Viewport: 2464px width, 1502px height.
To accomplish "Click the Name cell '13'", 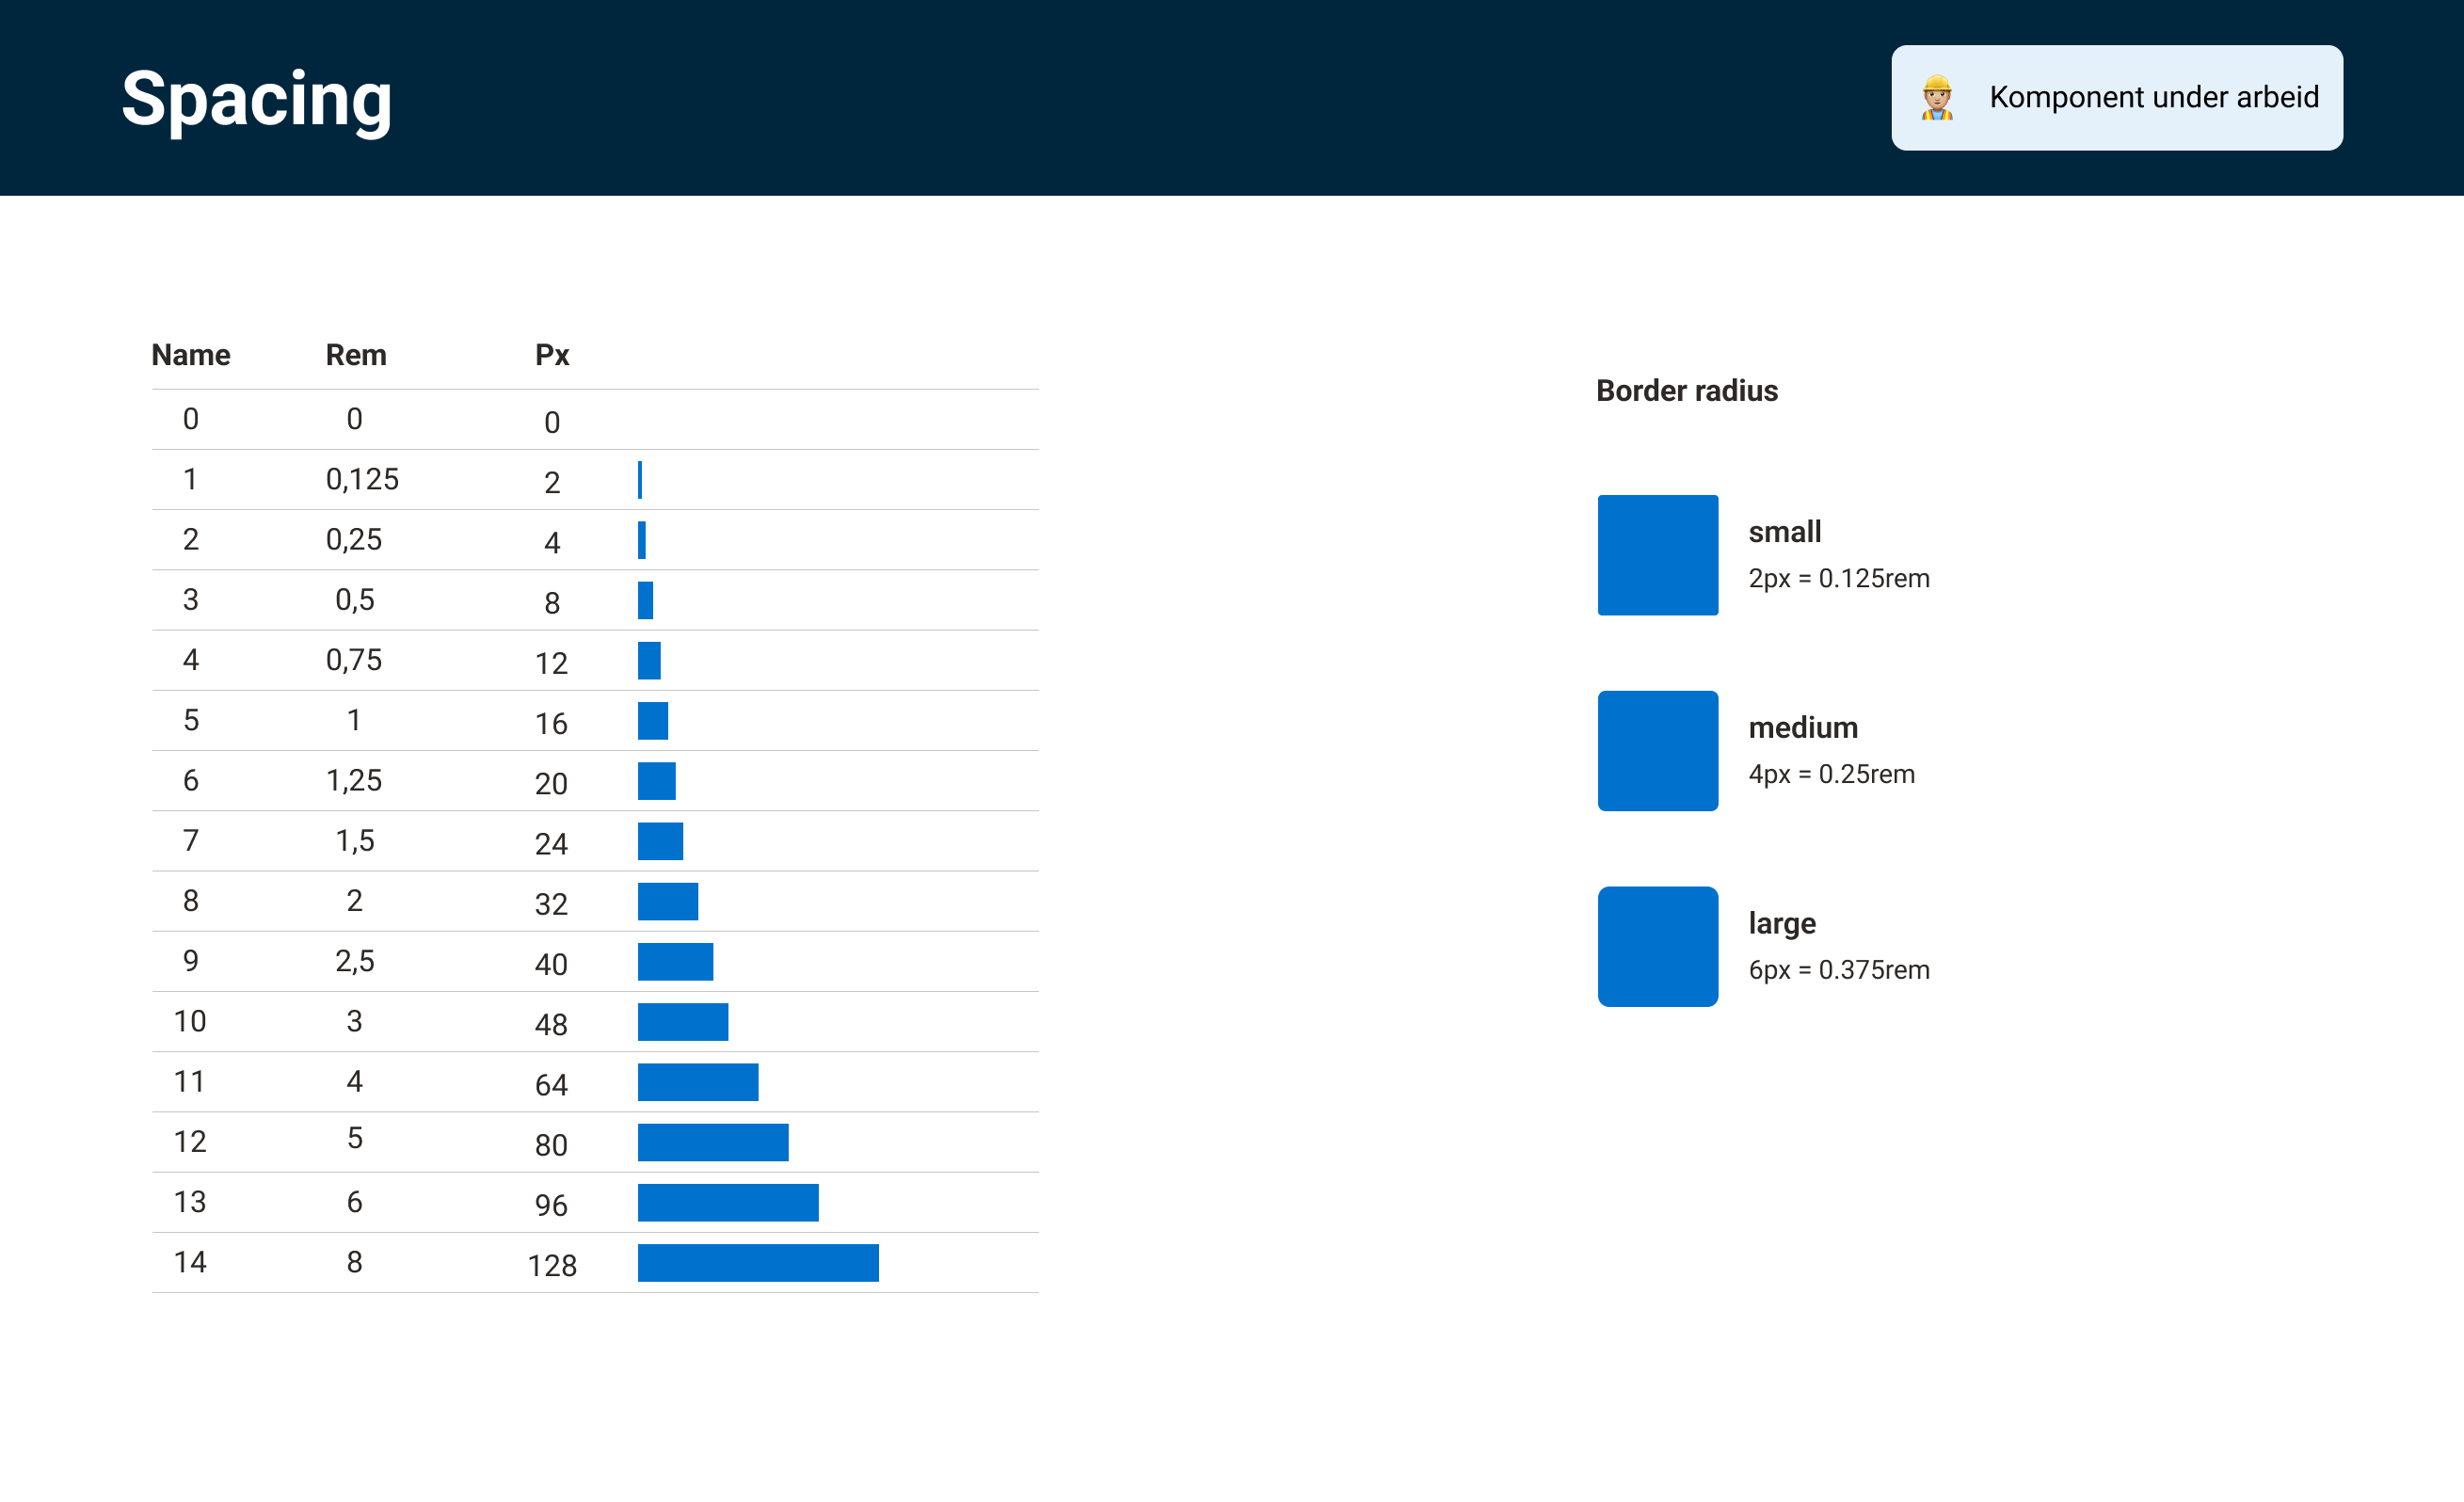I will (190, 1202).
